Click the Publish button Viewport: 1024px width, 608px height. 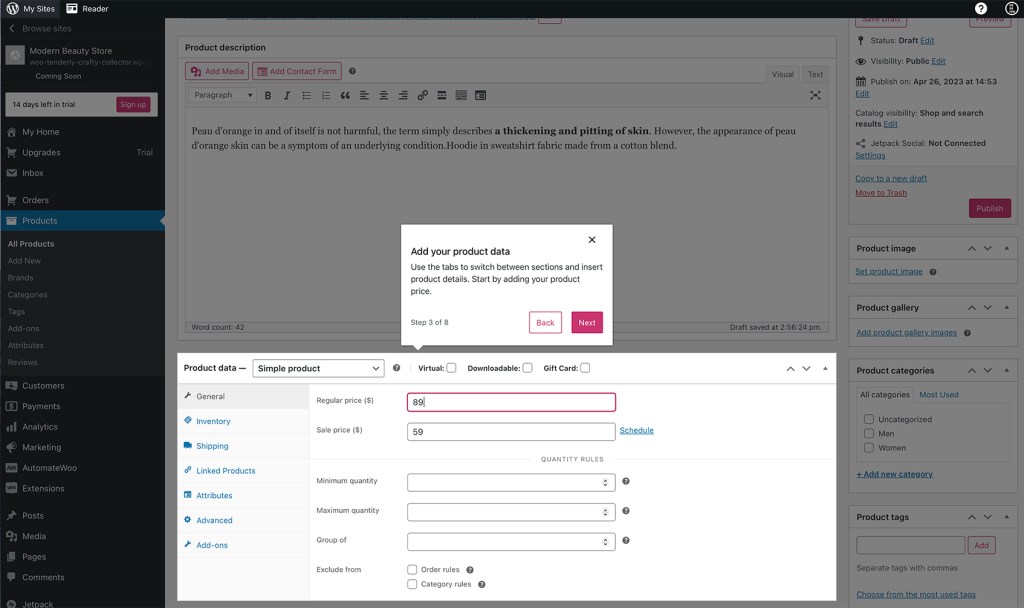tap(989, 208)
